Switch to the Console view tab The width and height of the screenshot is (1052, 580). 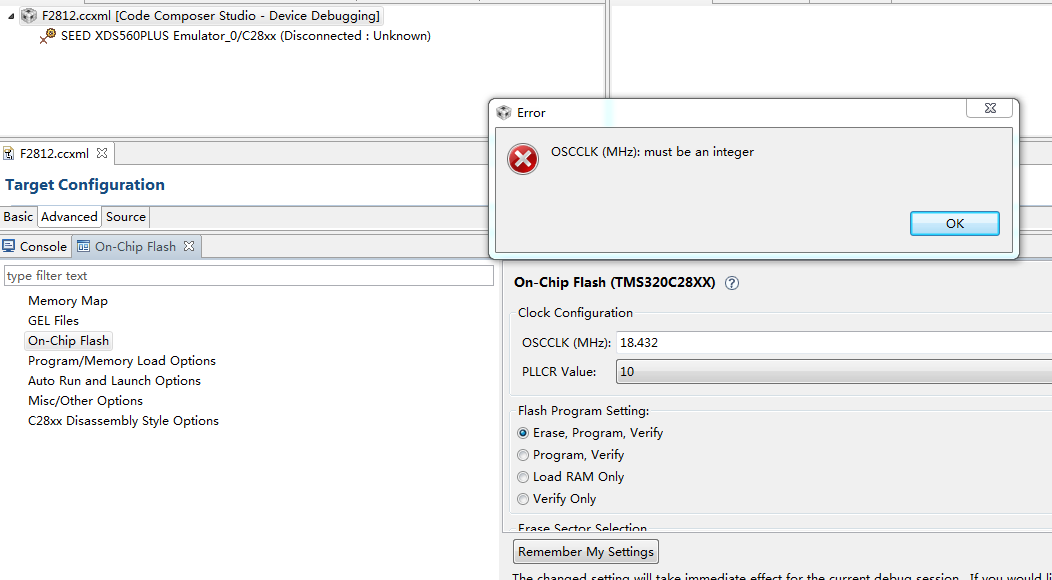(x=43, y=246)
